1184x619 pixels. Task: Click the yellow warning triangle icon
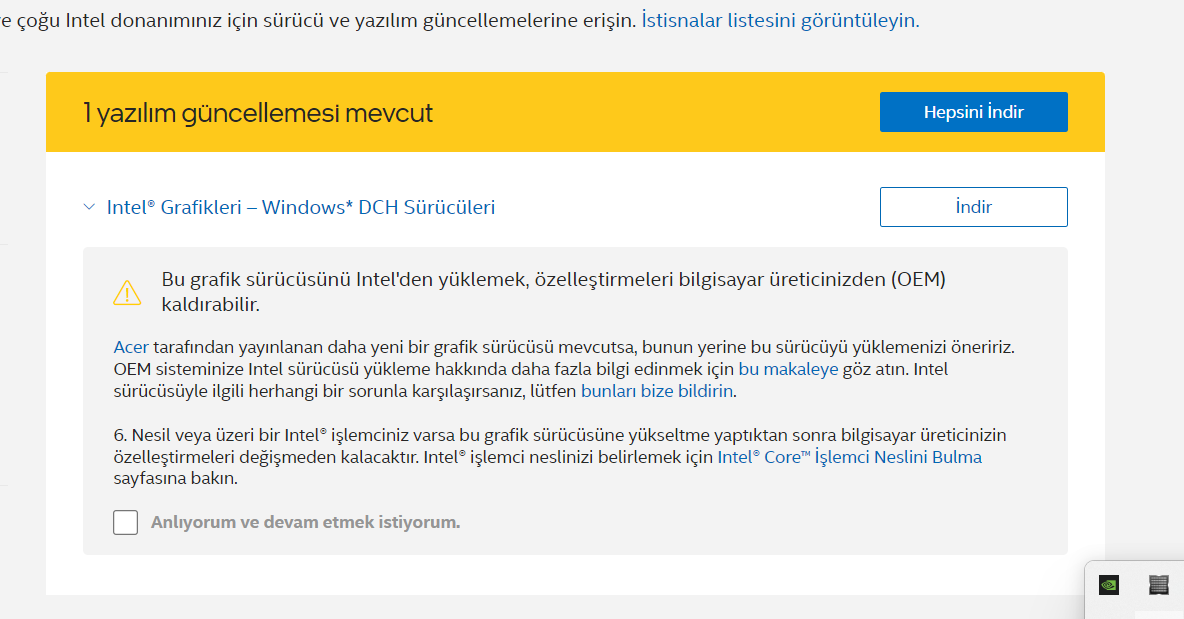point(127,293)
